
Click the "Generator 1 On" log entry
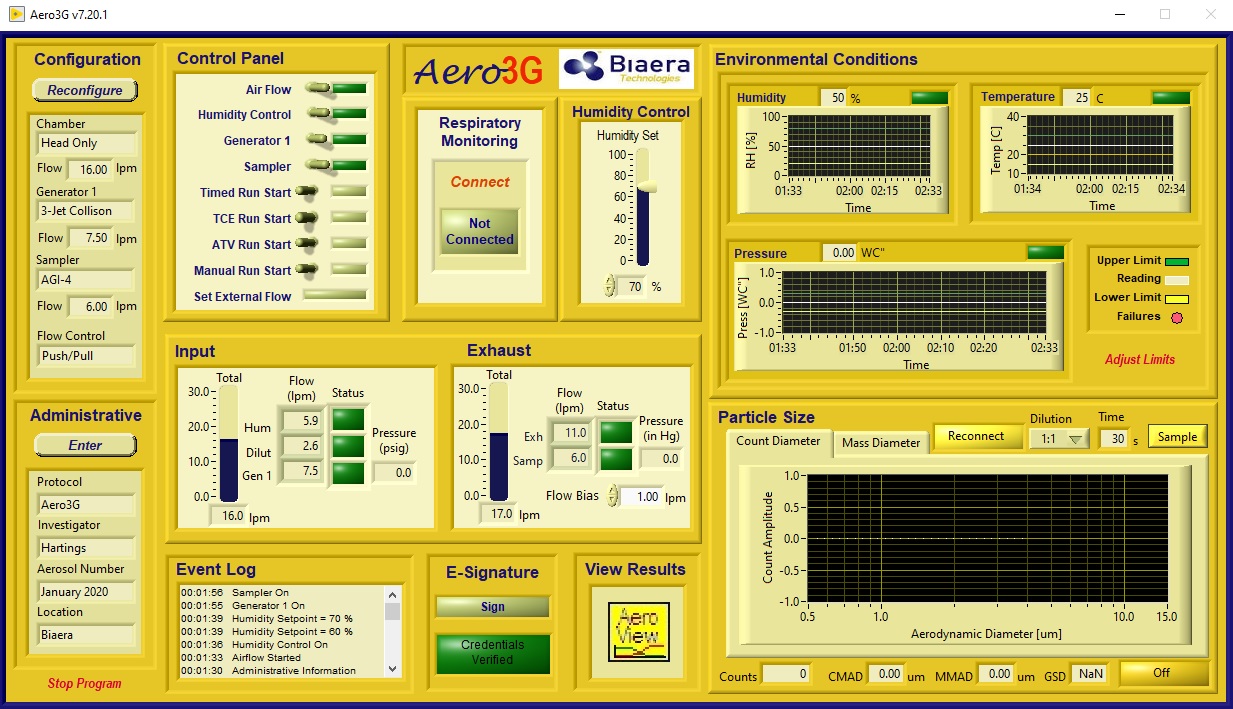coord(243,606)
